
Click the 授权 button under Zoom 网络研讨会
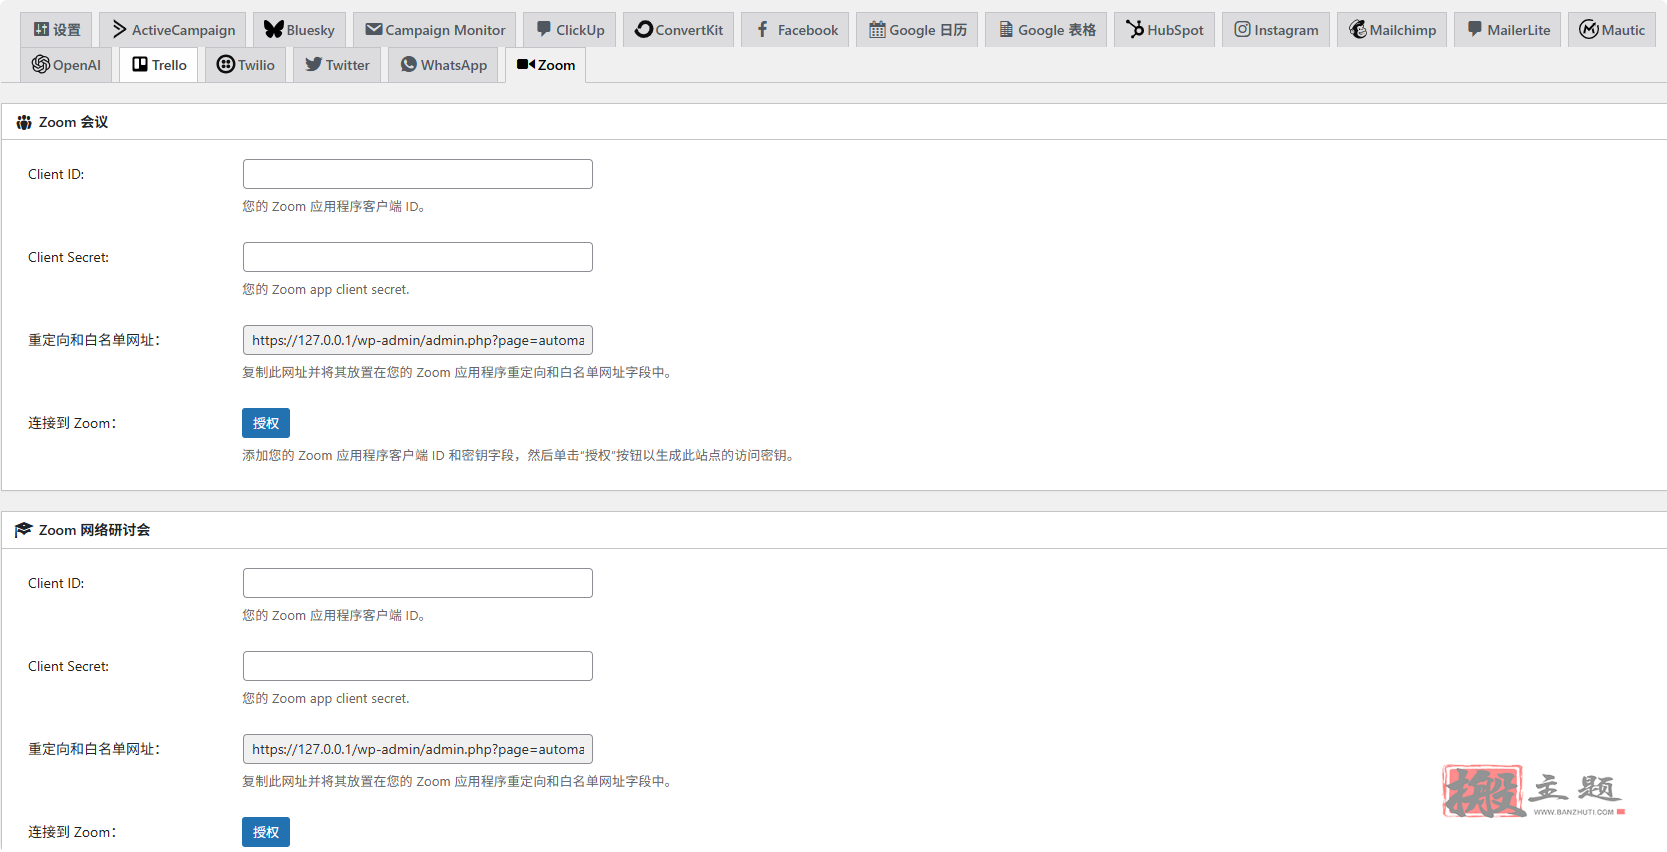click(266, 832)
